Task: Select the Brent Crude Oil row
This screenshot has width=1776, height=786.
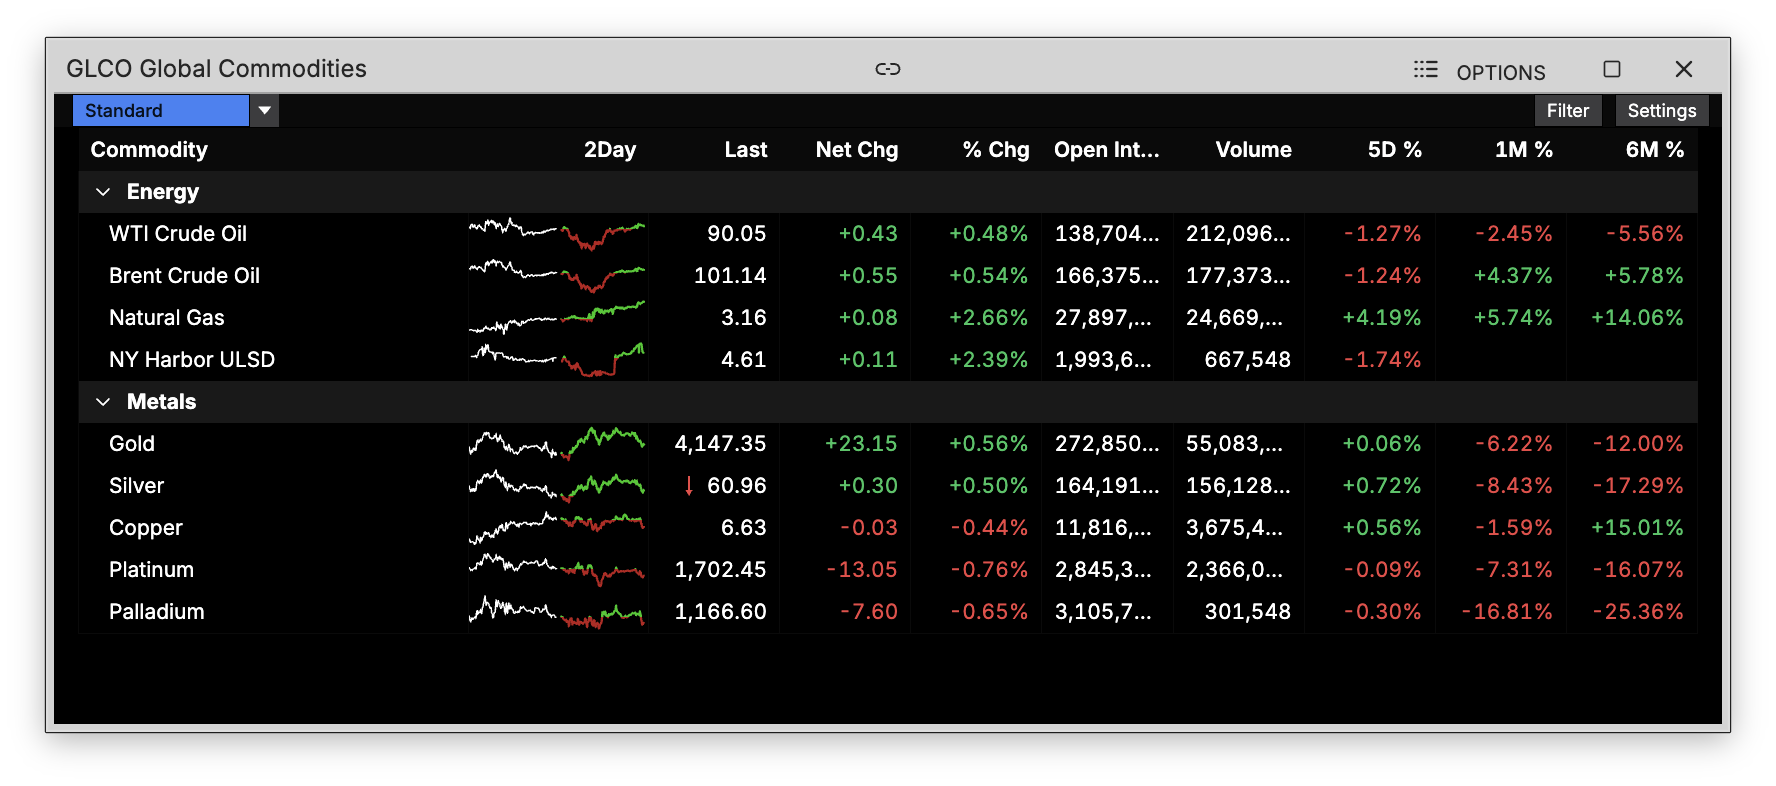Action: [x=888, y=276]
